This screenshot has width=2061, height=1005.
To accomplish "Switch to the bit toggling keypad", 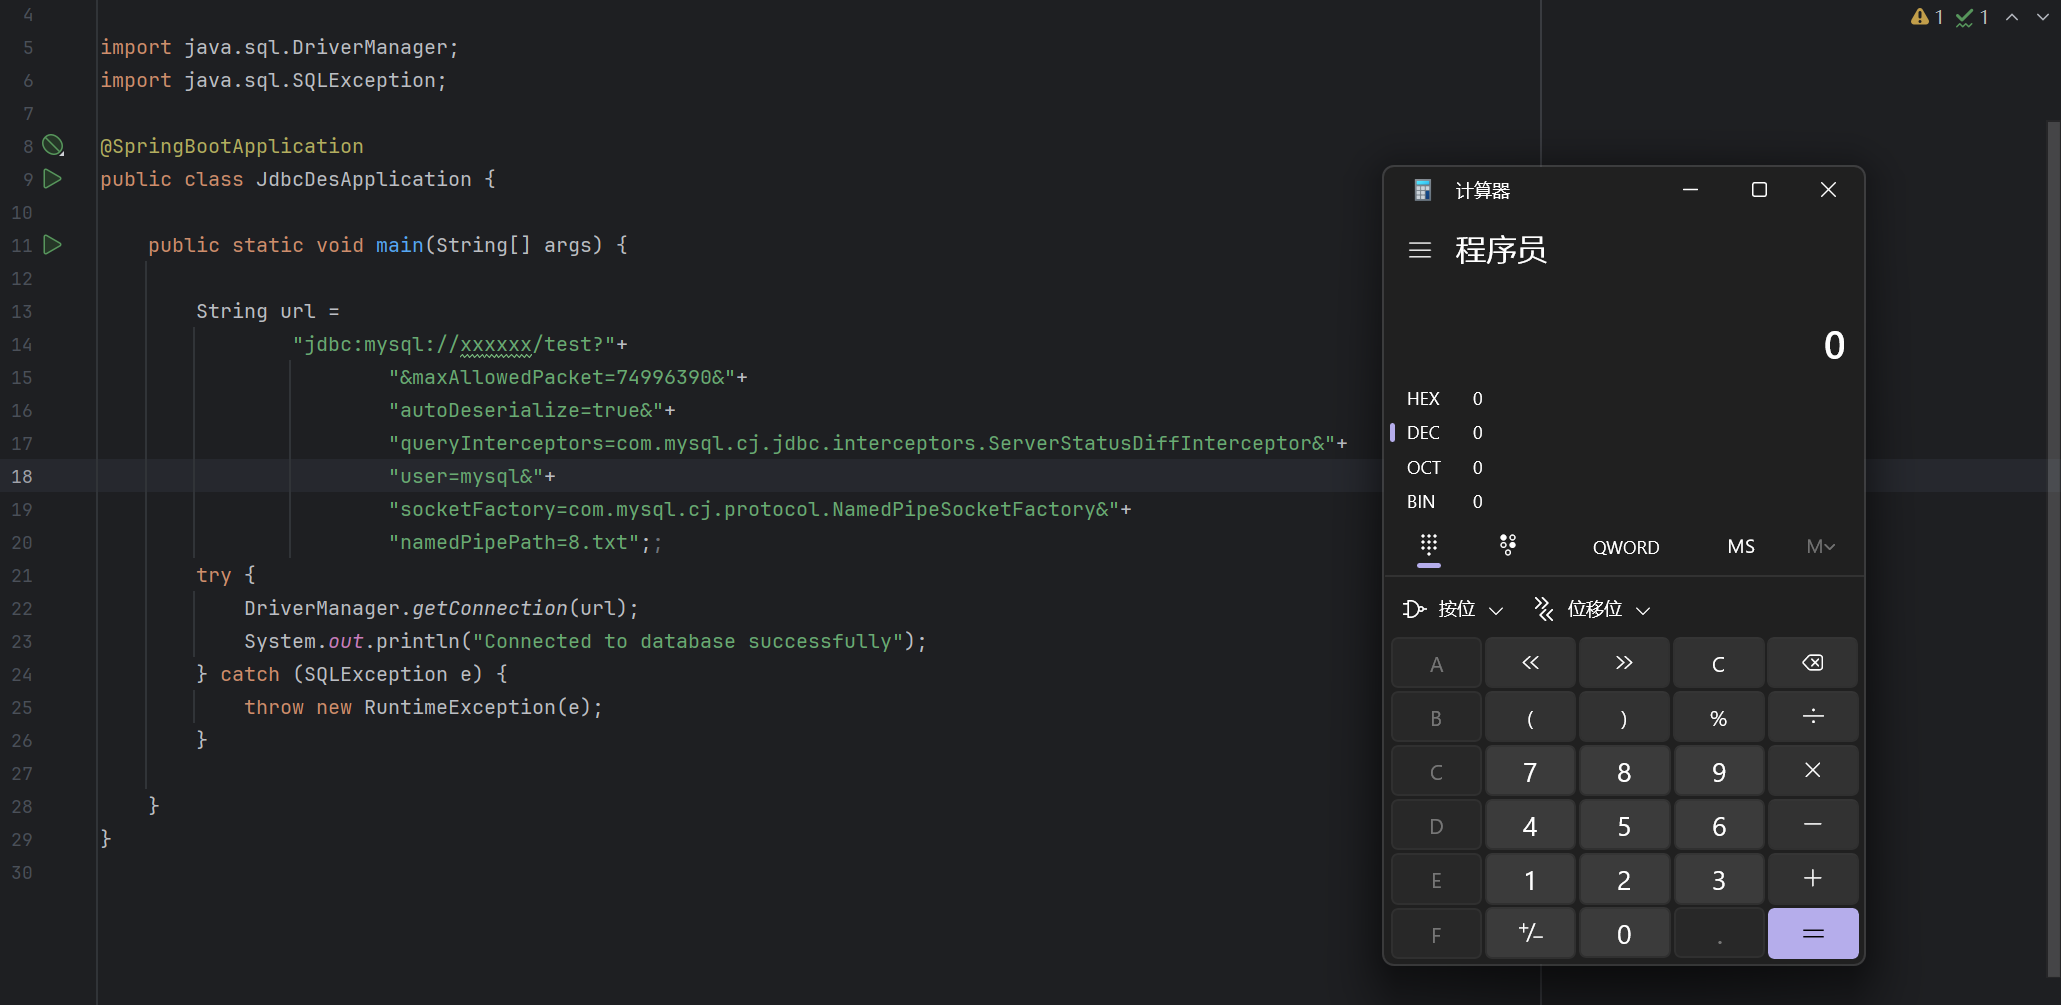I will coord(1508,545).
